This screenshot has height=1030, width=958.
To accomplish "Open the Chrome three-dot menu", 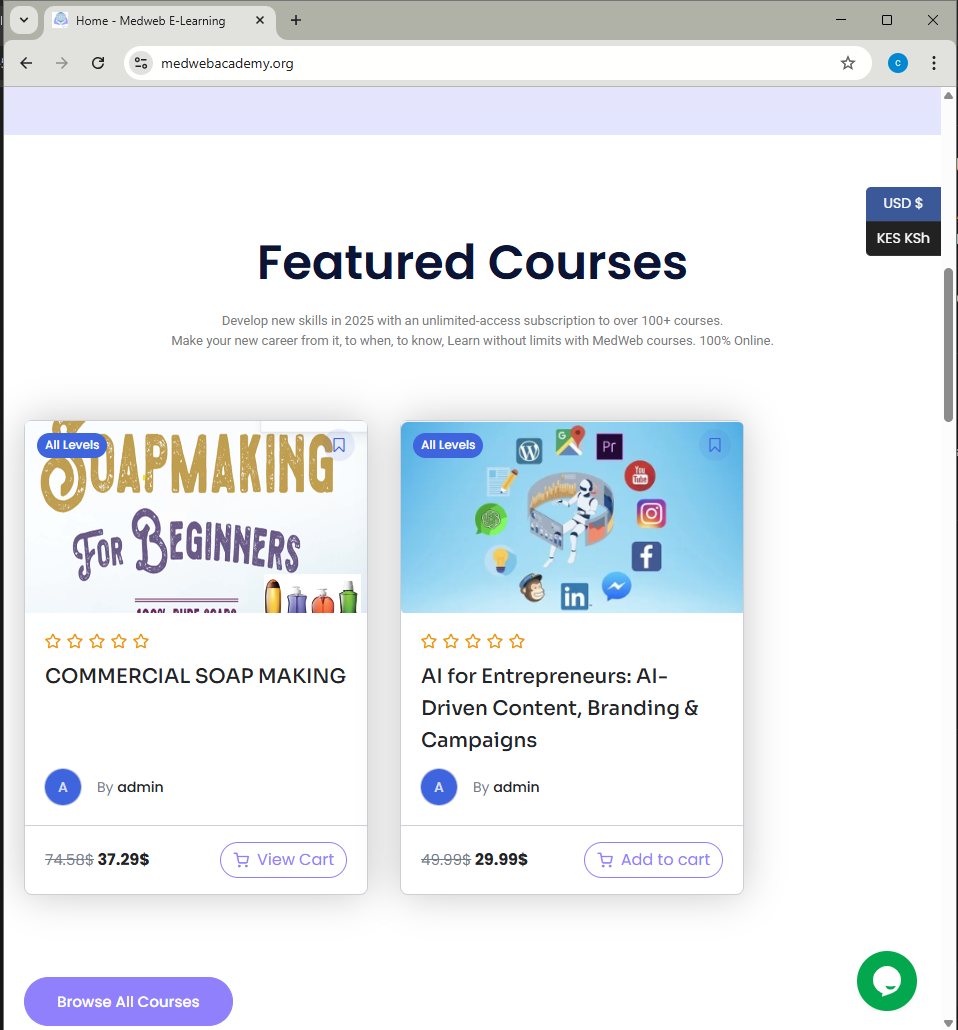I will coord(934,63).
